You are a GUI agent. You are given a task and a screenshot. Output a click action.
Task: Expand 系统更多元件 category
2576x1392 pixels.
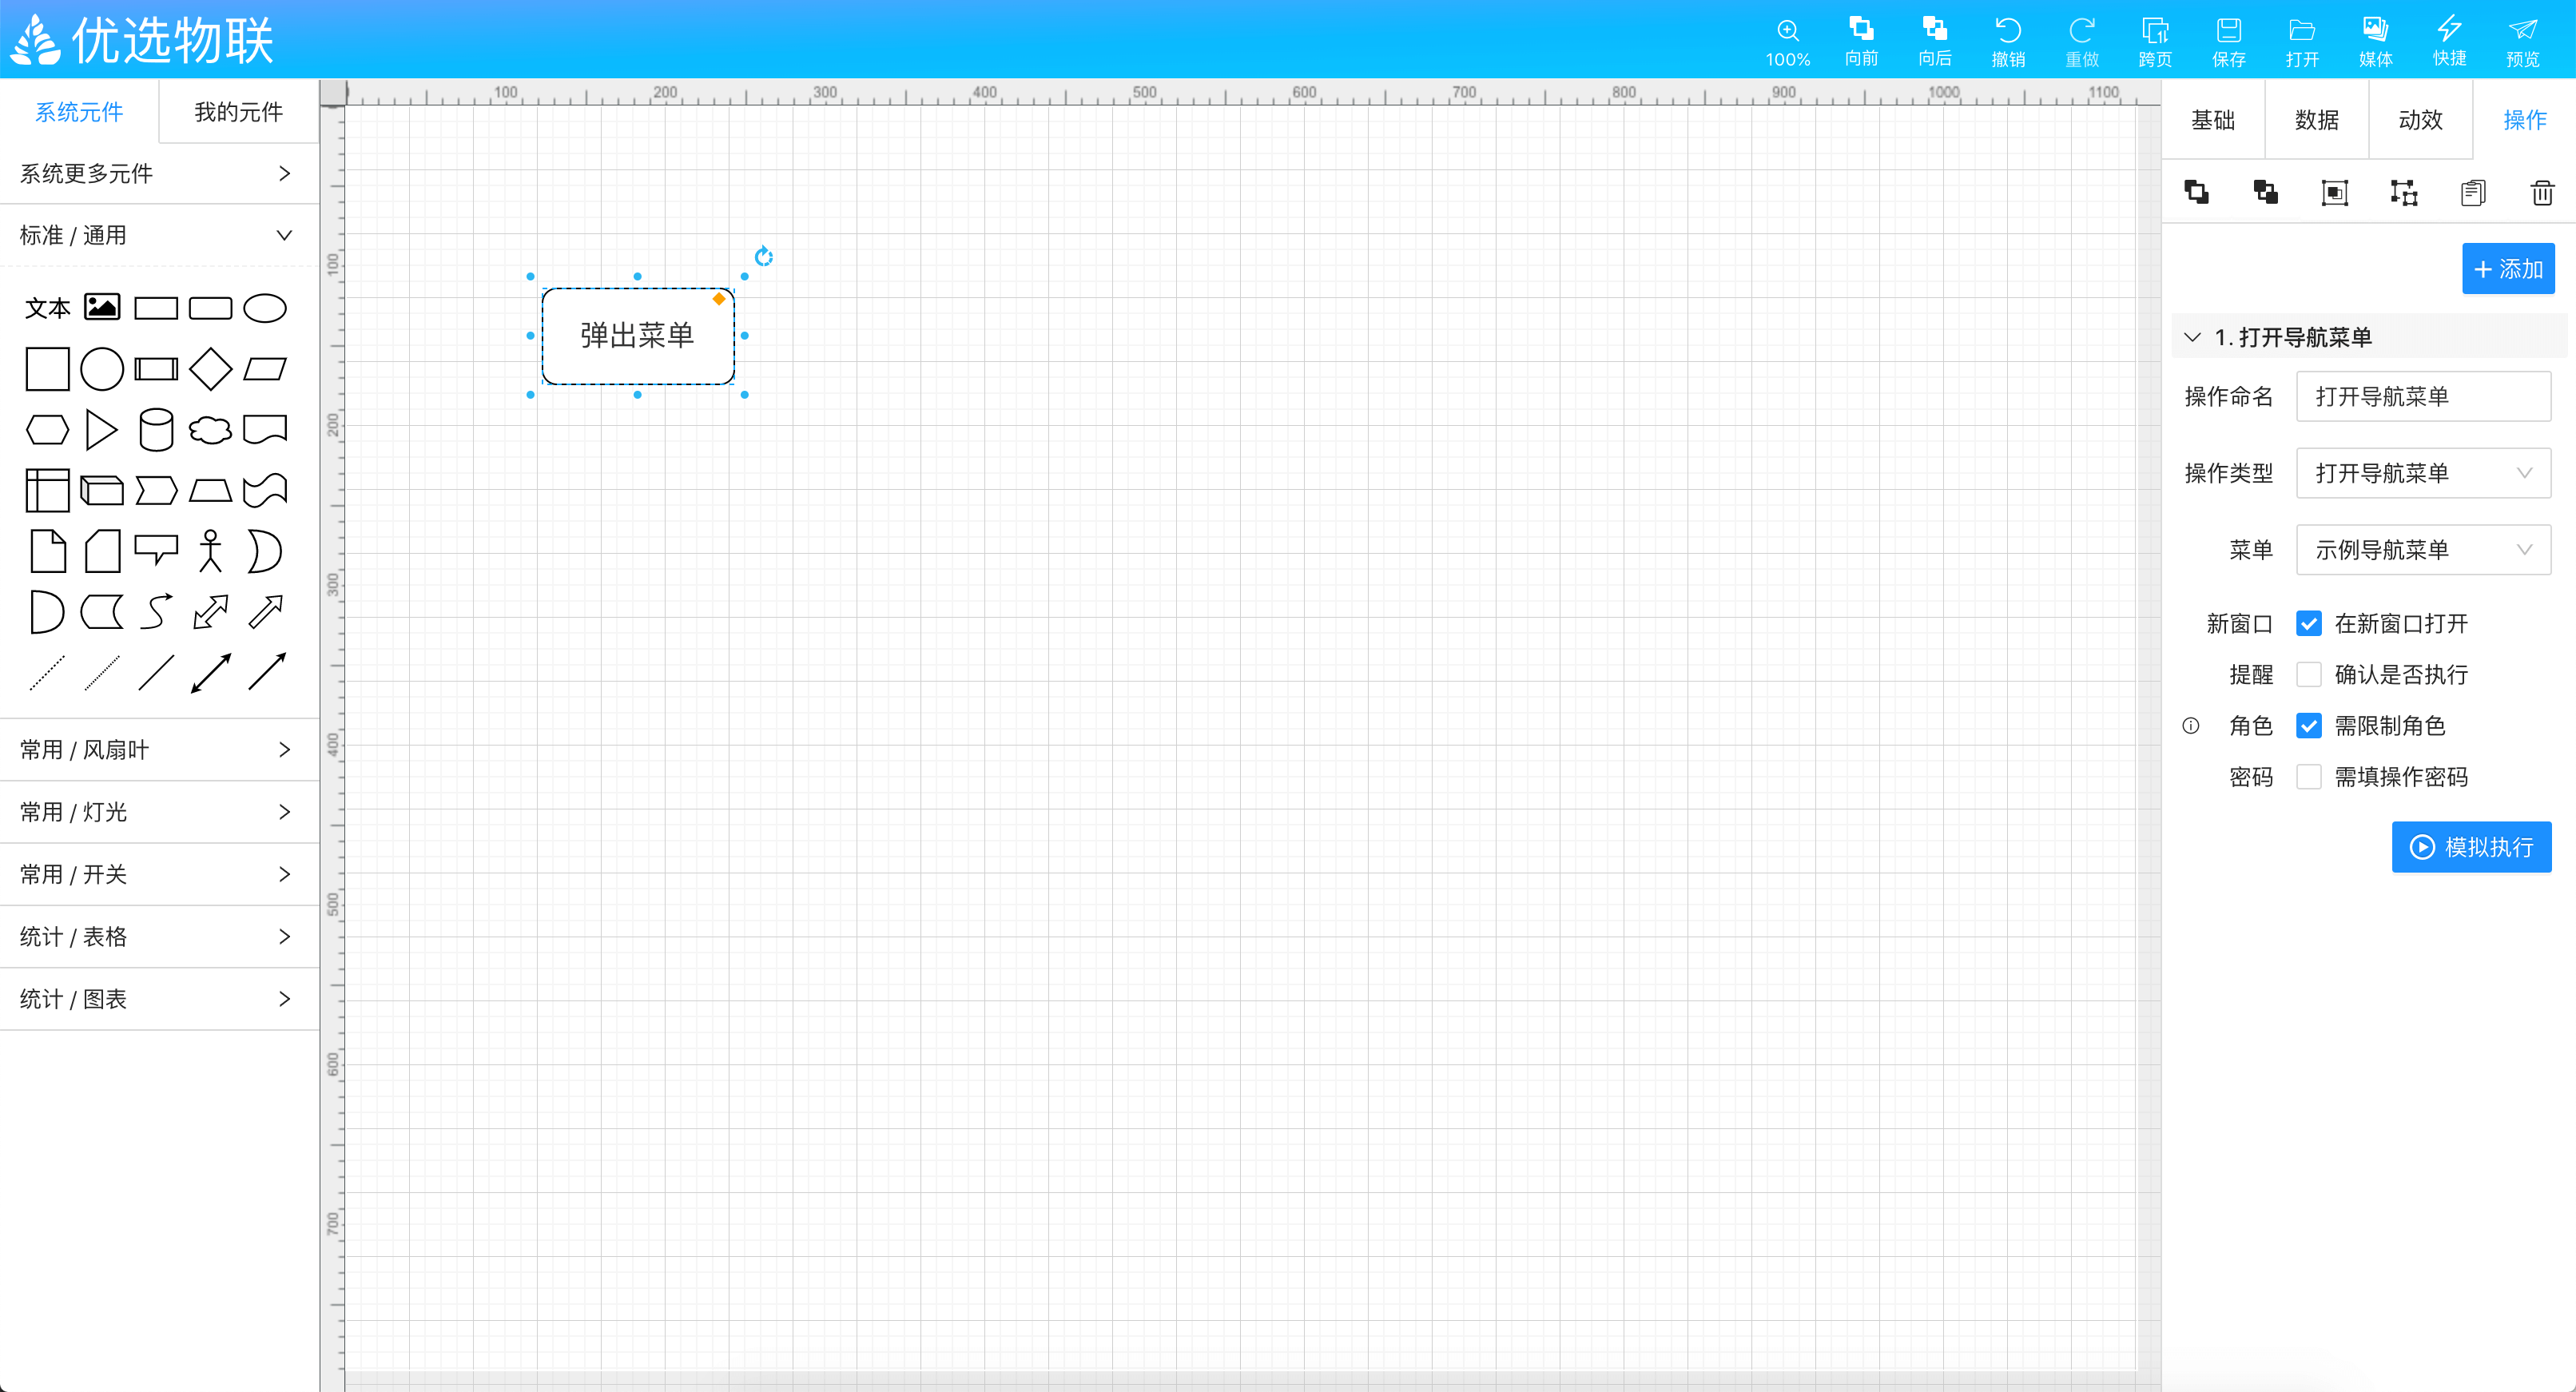[x=160, y=173]
